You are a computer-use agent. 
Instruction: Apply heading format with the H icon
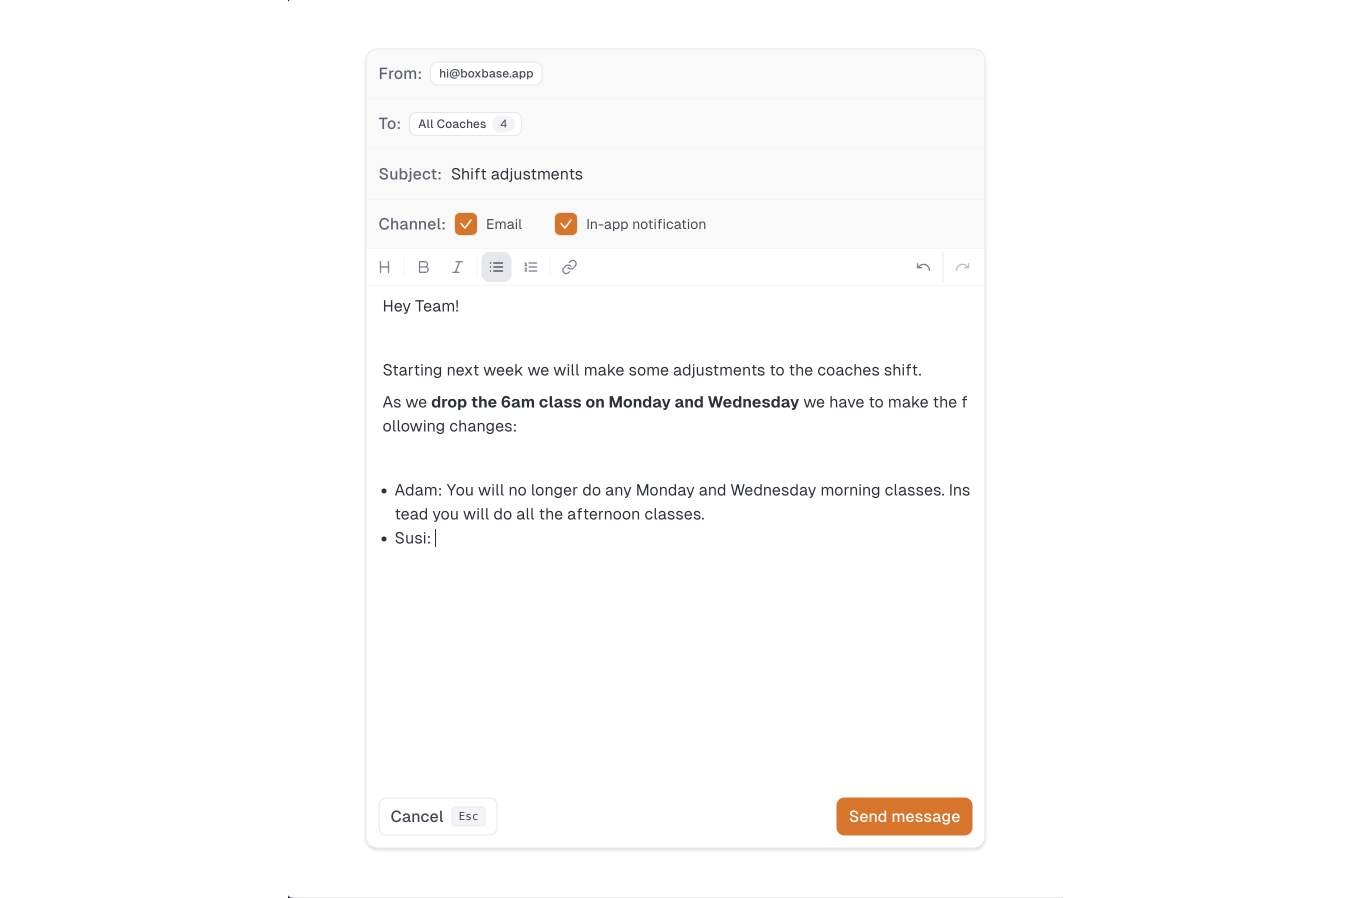(x=384, y=267)
